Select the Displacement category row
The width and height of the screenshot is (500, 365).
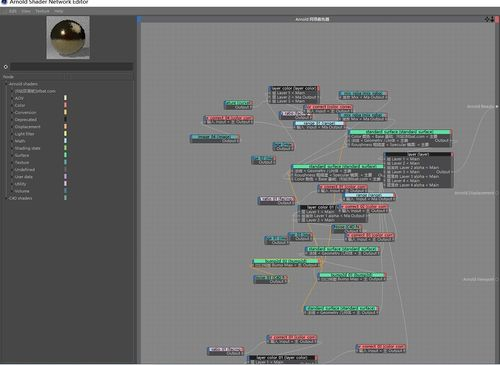click(x=27, y=127)
